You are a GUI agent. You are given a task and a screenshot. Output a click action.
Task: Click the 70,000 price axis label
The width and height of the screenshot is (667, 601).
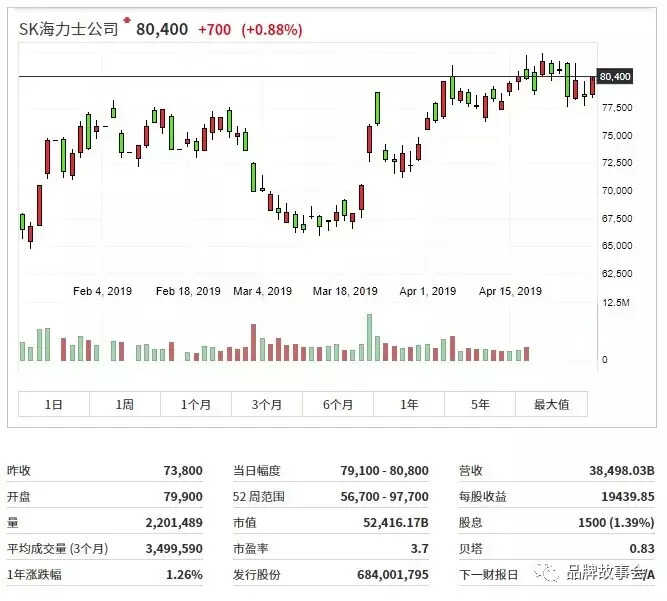click(x=617, y=191)
